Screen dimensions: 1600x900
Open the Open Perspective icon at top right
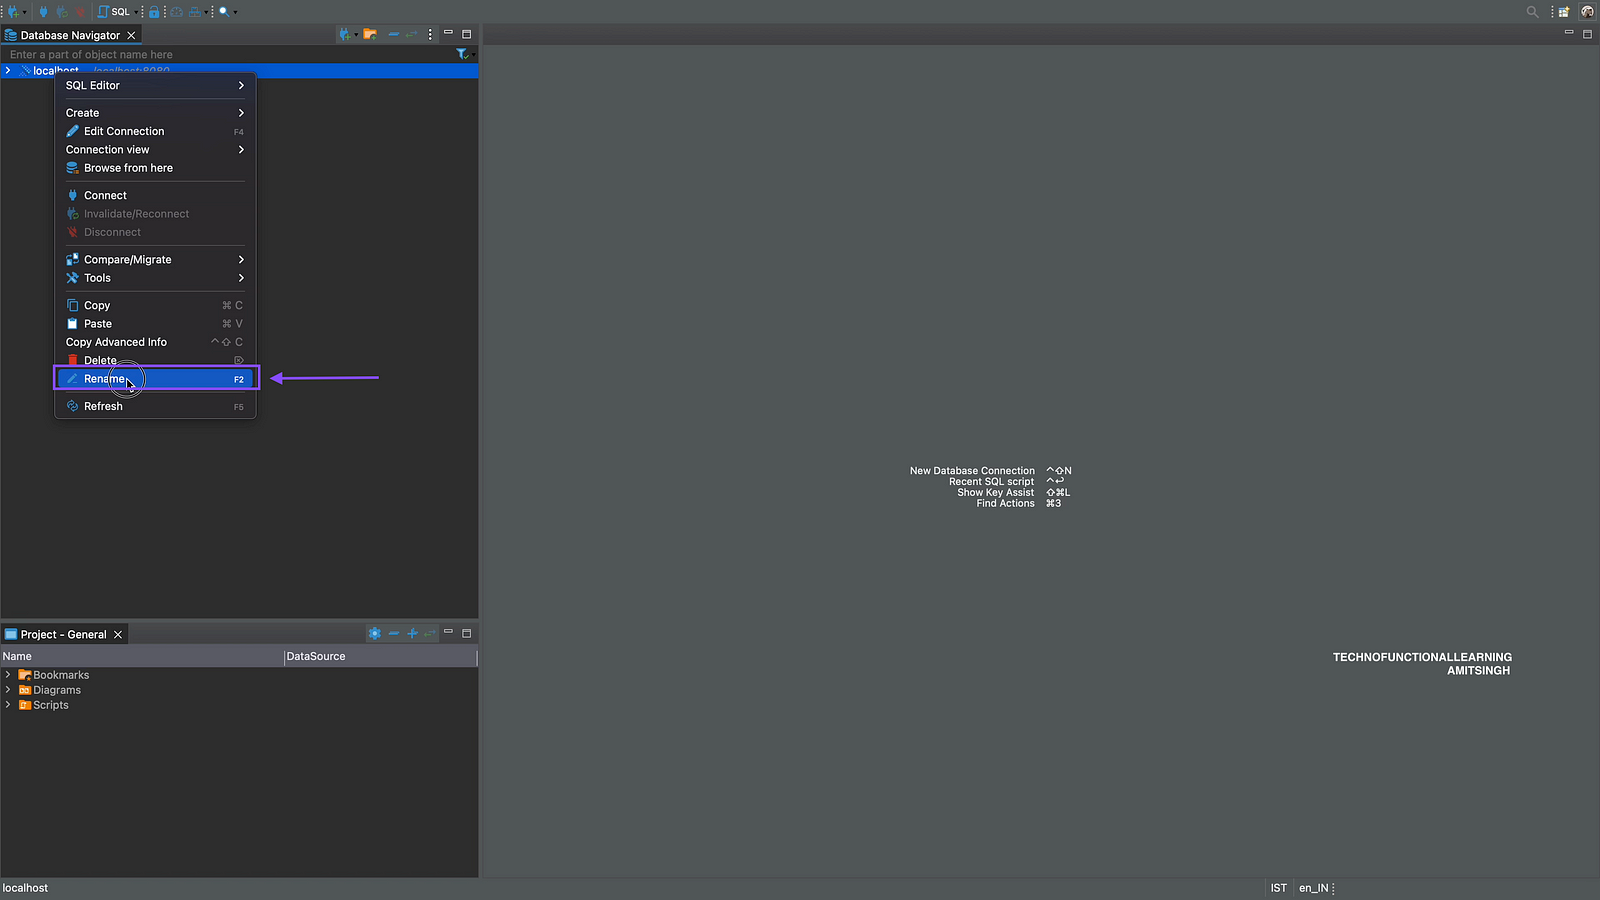coord(1563,12)
